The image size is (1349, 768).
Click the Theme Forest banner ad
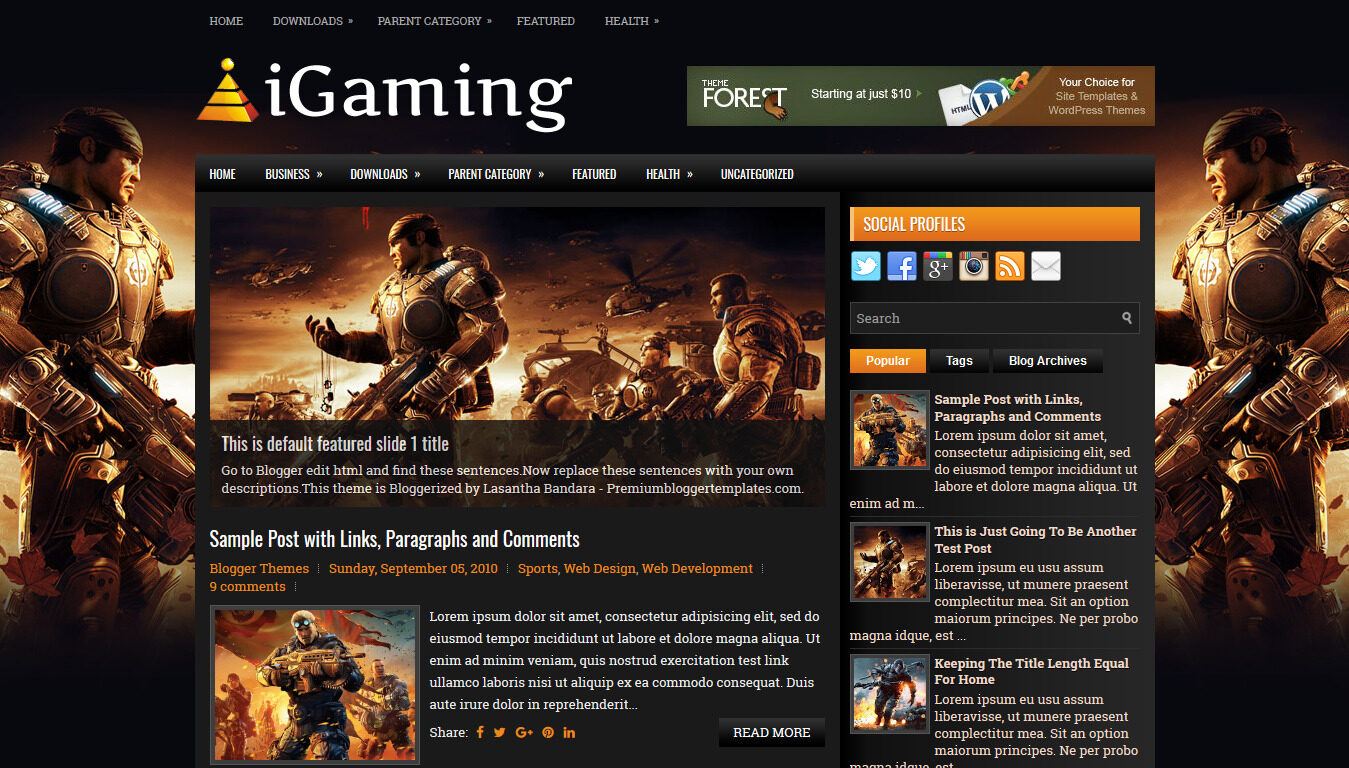tap(921, 96)
